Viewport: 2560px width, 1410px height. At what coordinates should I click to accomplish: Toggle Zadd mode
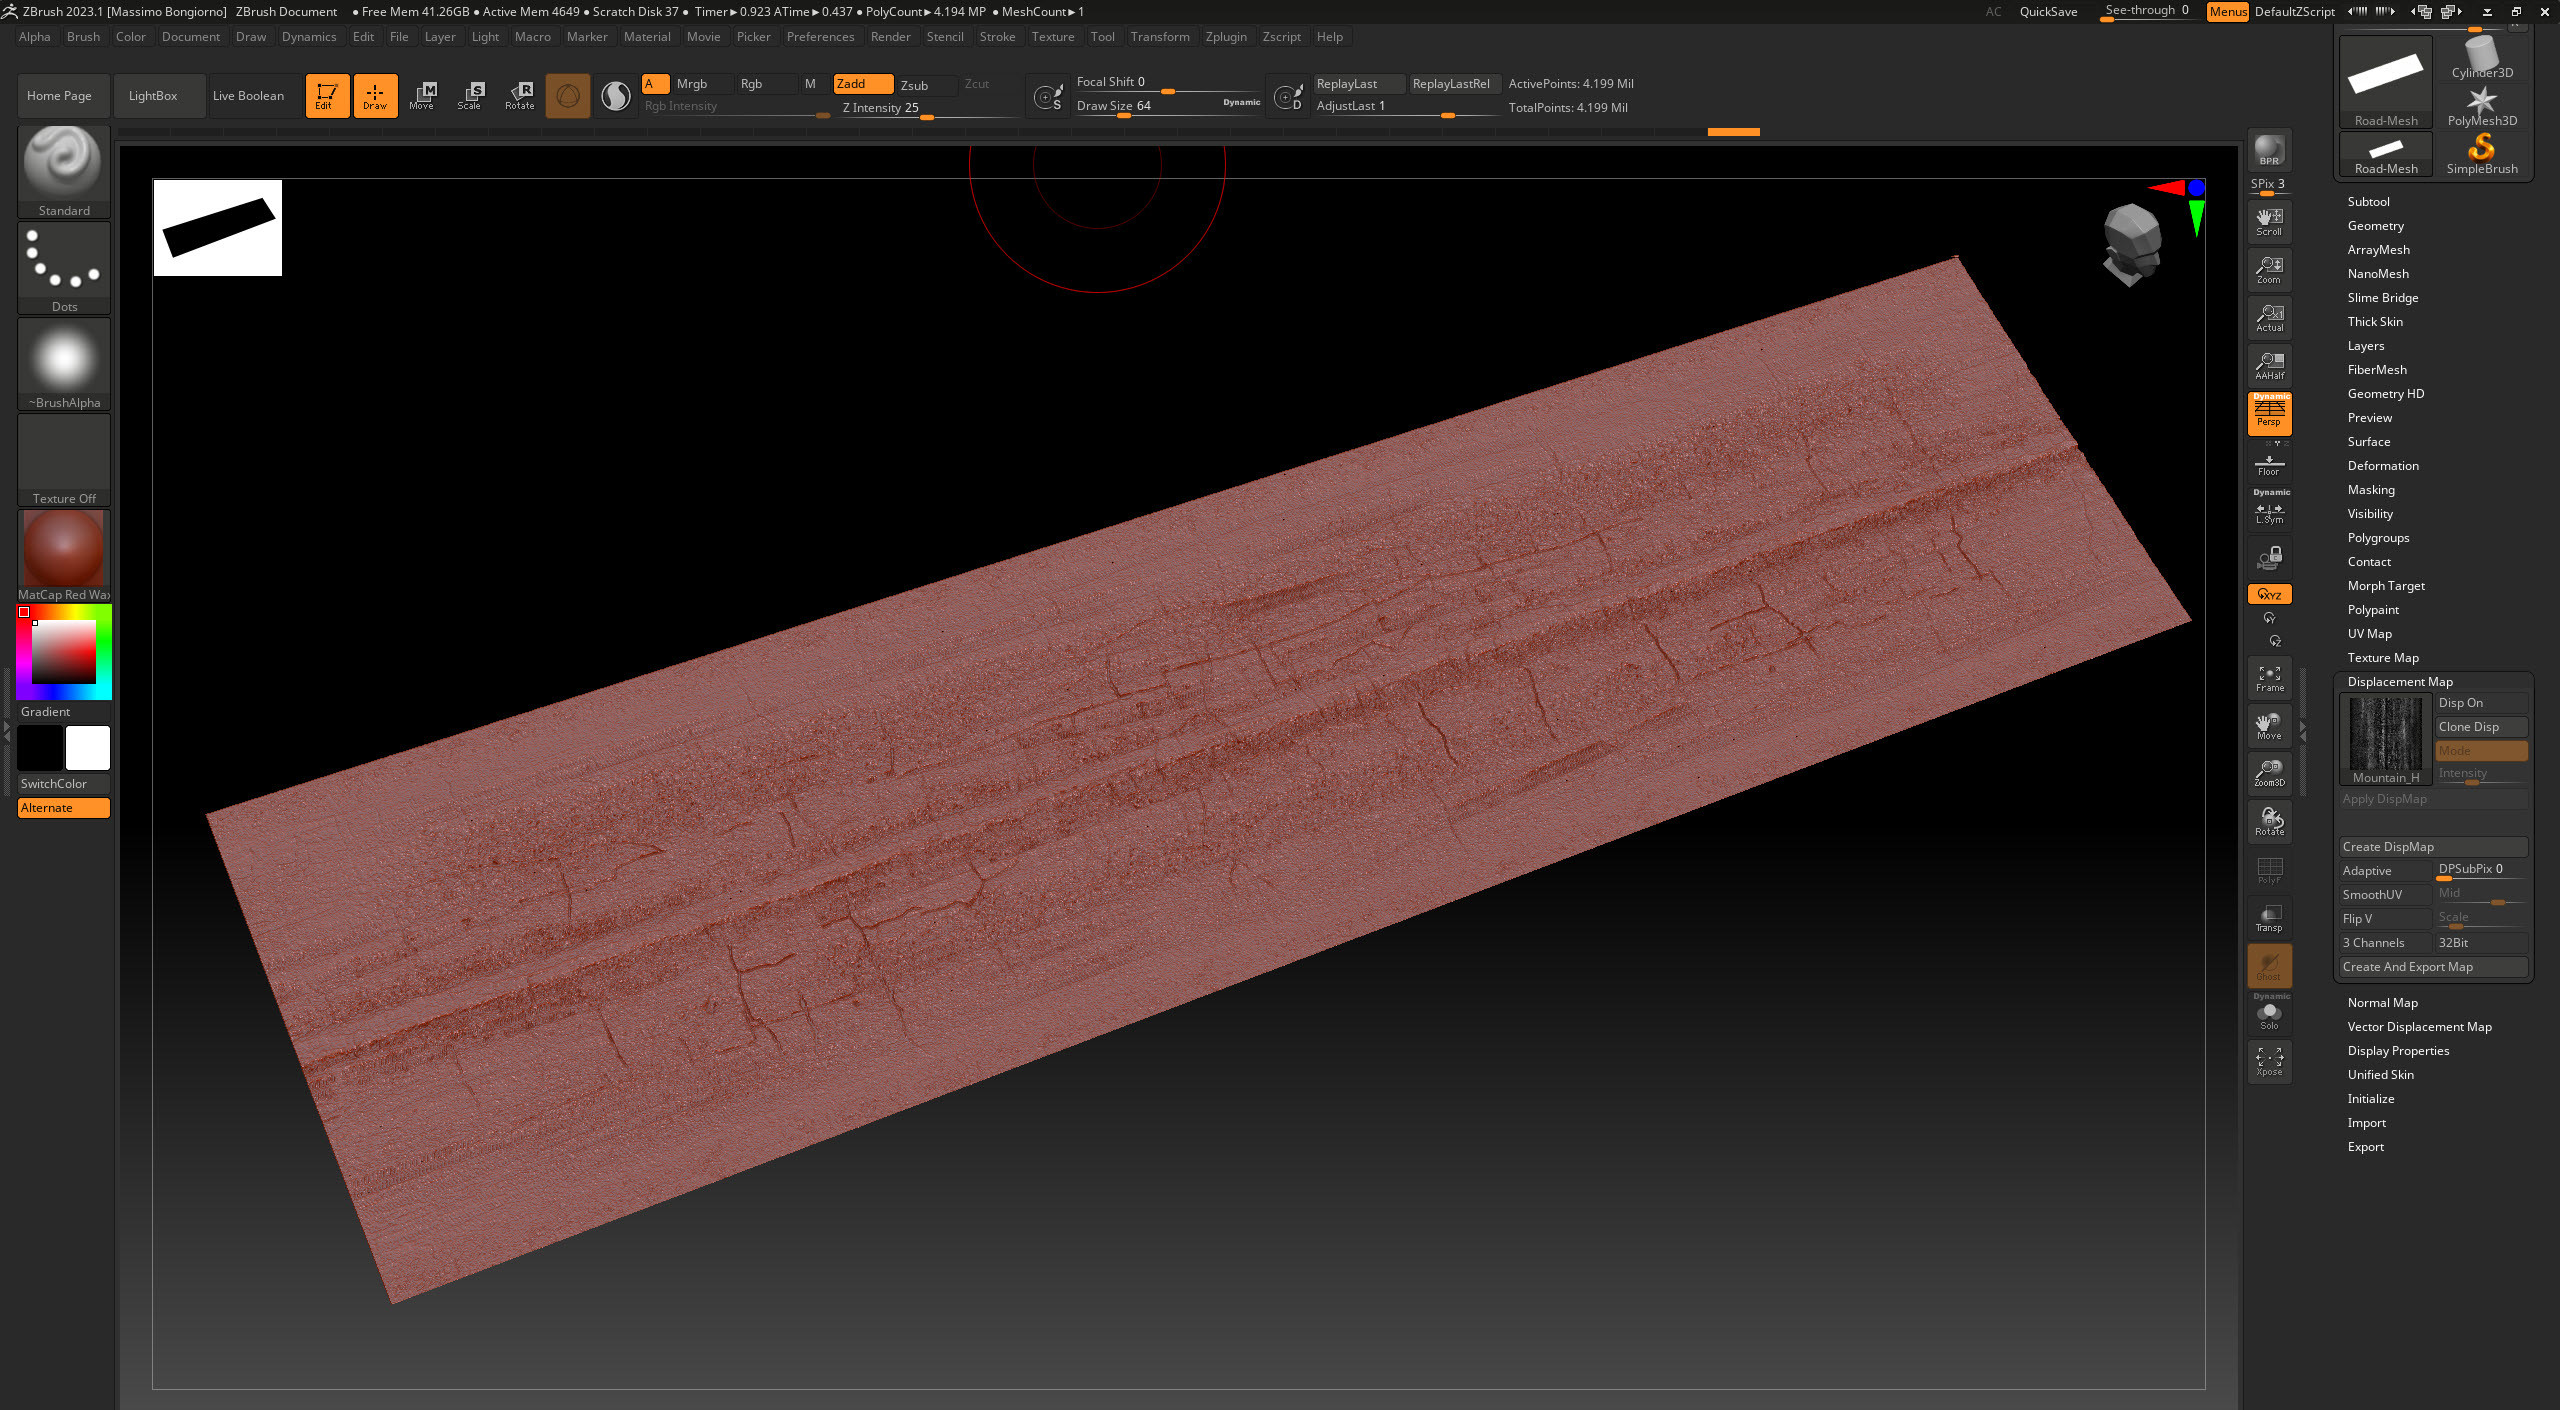(x=863, y=84)
